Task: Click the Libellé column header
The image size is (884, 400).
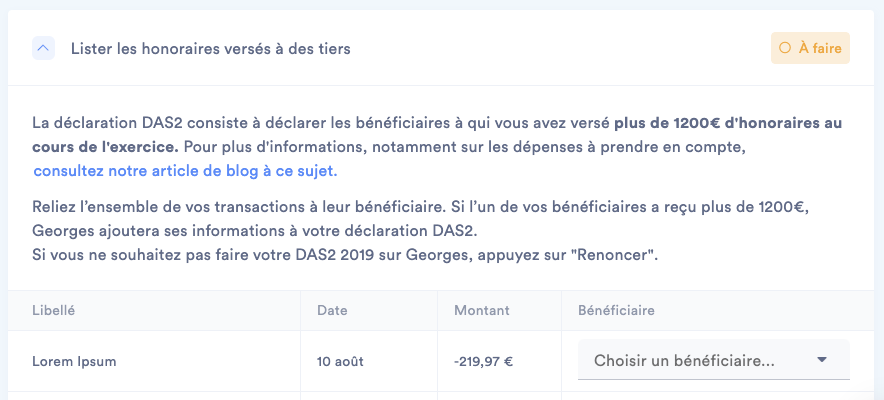Action: click(54, 310)
